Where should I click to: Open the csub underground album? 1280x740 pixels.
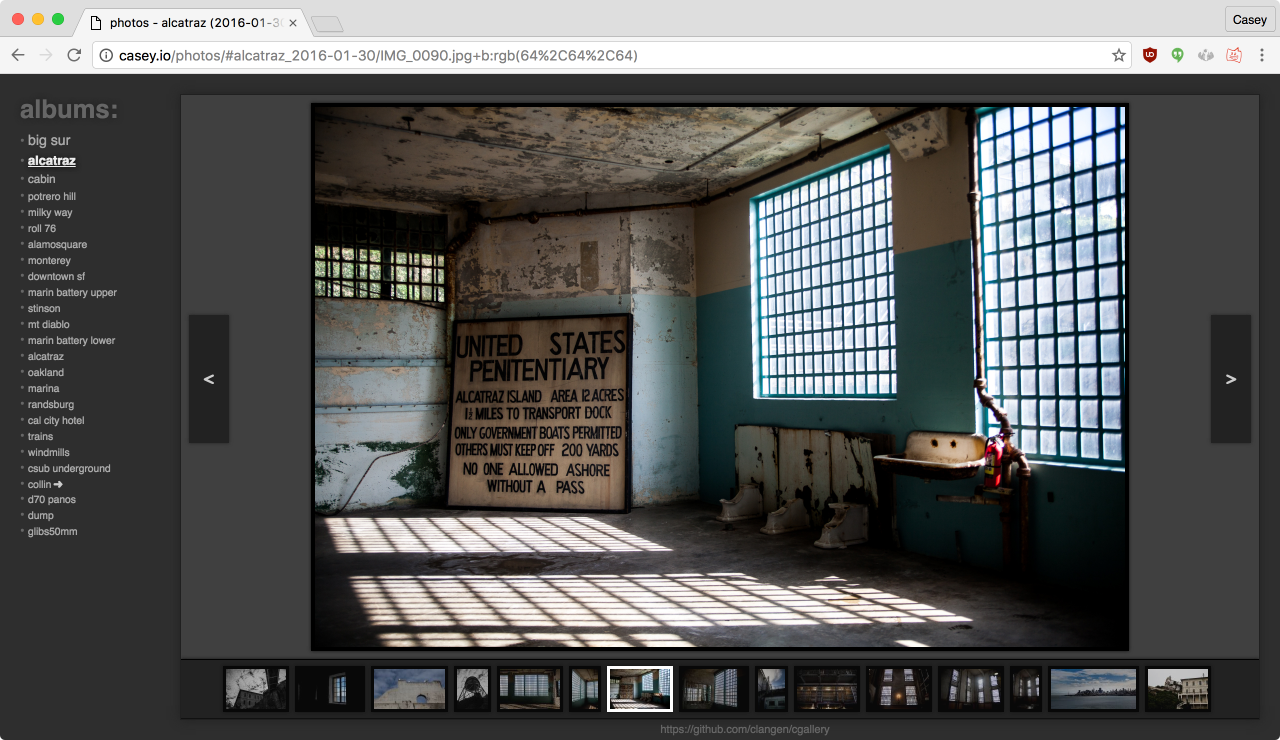(69, 468)
